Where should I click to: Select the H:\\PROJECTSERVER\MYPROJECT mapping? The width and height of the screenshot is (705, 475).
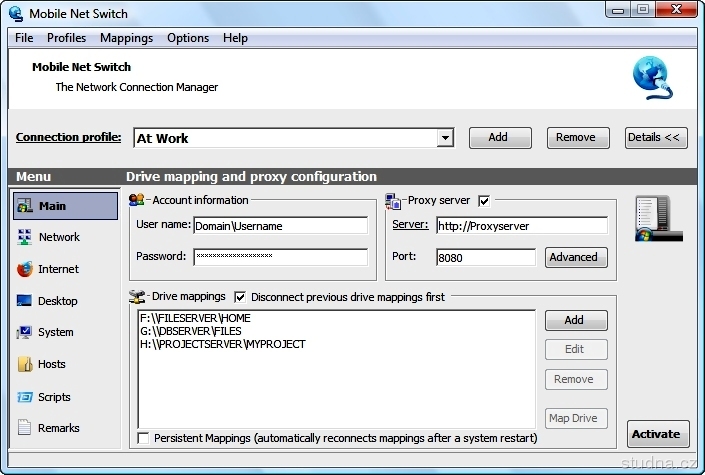(223, 344)
